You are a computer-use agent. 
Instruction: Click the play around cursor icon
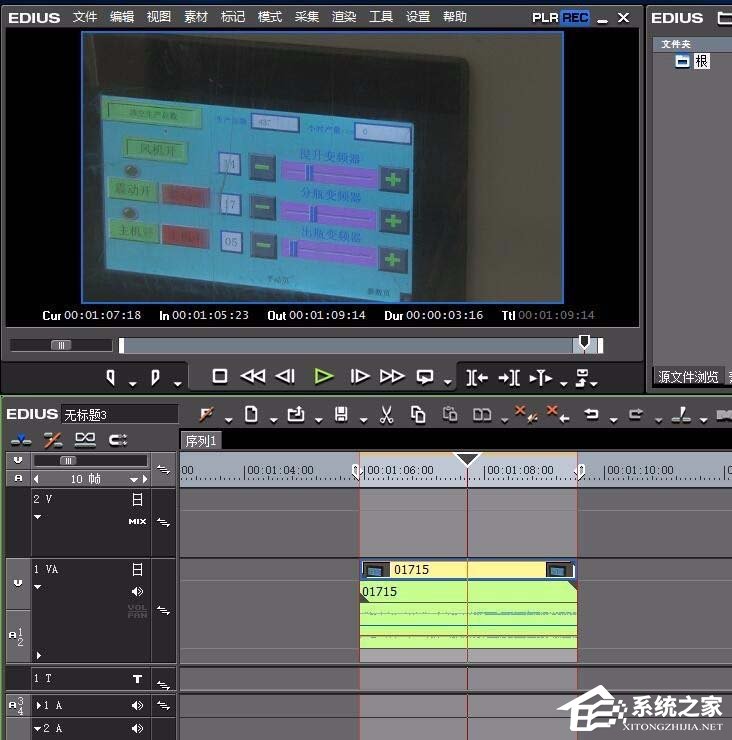point(541,378)
